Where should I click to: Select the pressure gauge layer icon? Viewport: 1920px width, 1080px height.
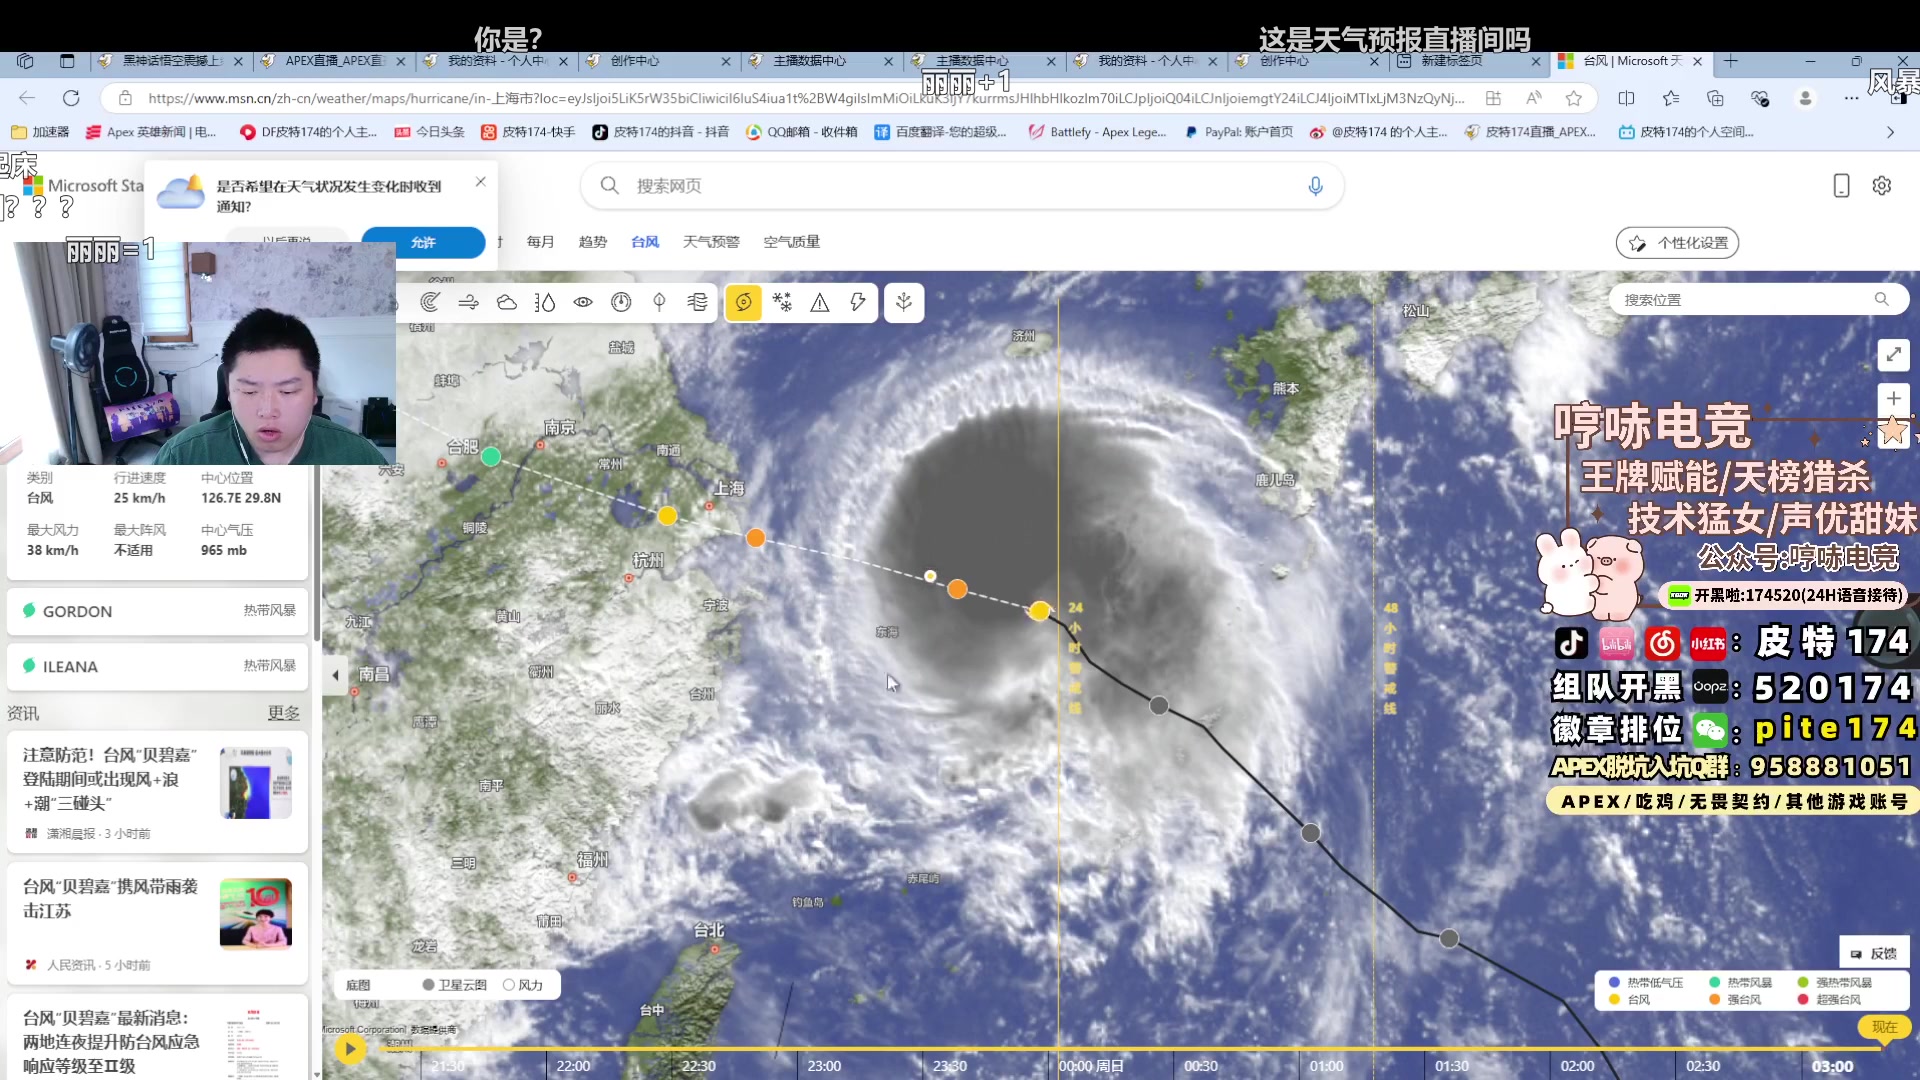(x=621, y=302)
